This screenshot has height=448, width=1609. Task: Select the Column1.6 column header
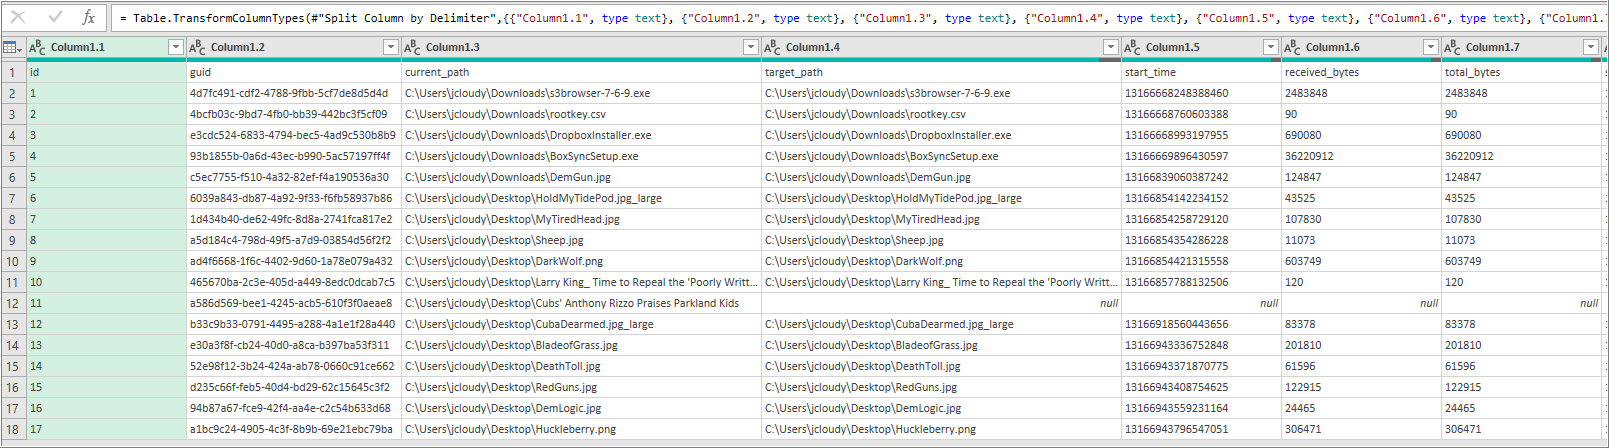point(1350,47)
